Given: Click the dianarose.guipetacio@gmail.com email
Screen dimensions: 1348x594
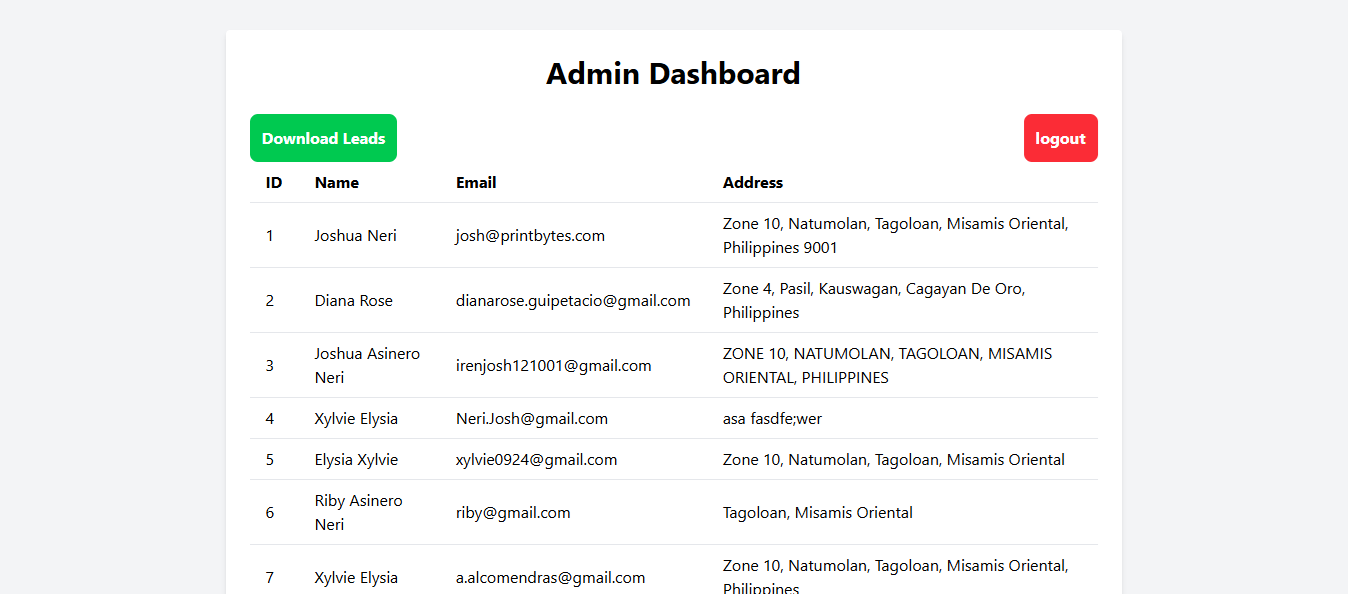Looking at the screenshot, I should coord(573,301).
